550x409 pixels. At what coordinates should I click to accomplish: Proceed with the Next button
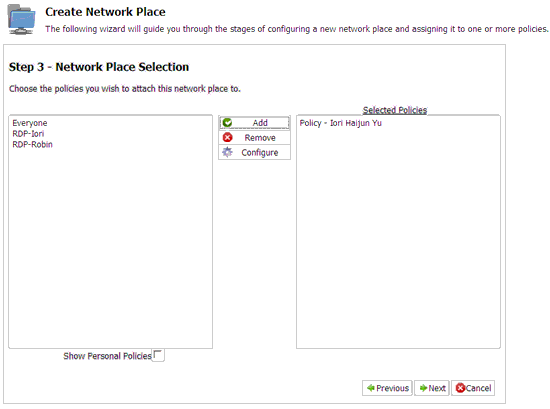pos(432,388)
